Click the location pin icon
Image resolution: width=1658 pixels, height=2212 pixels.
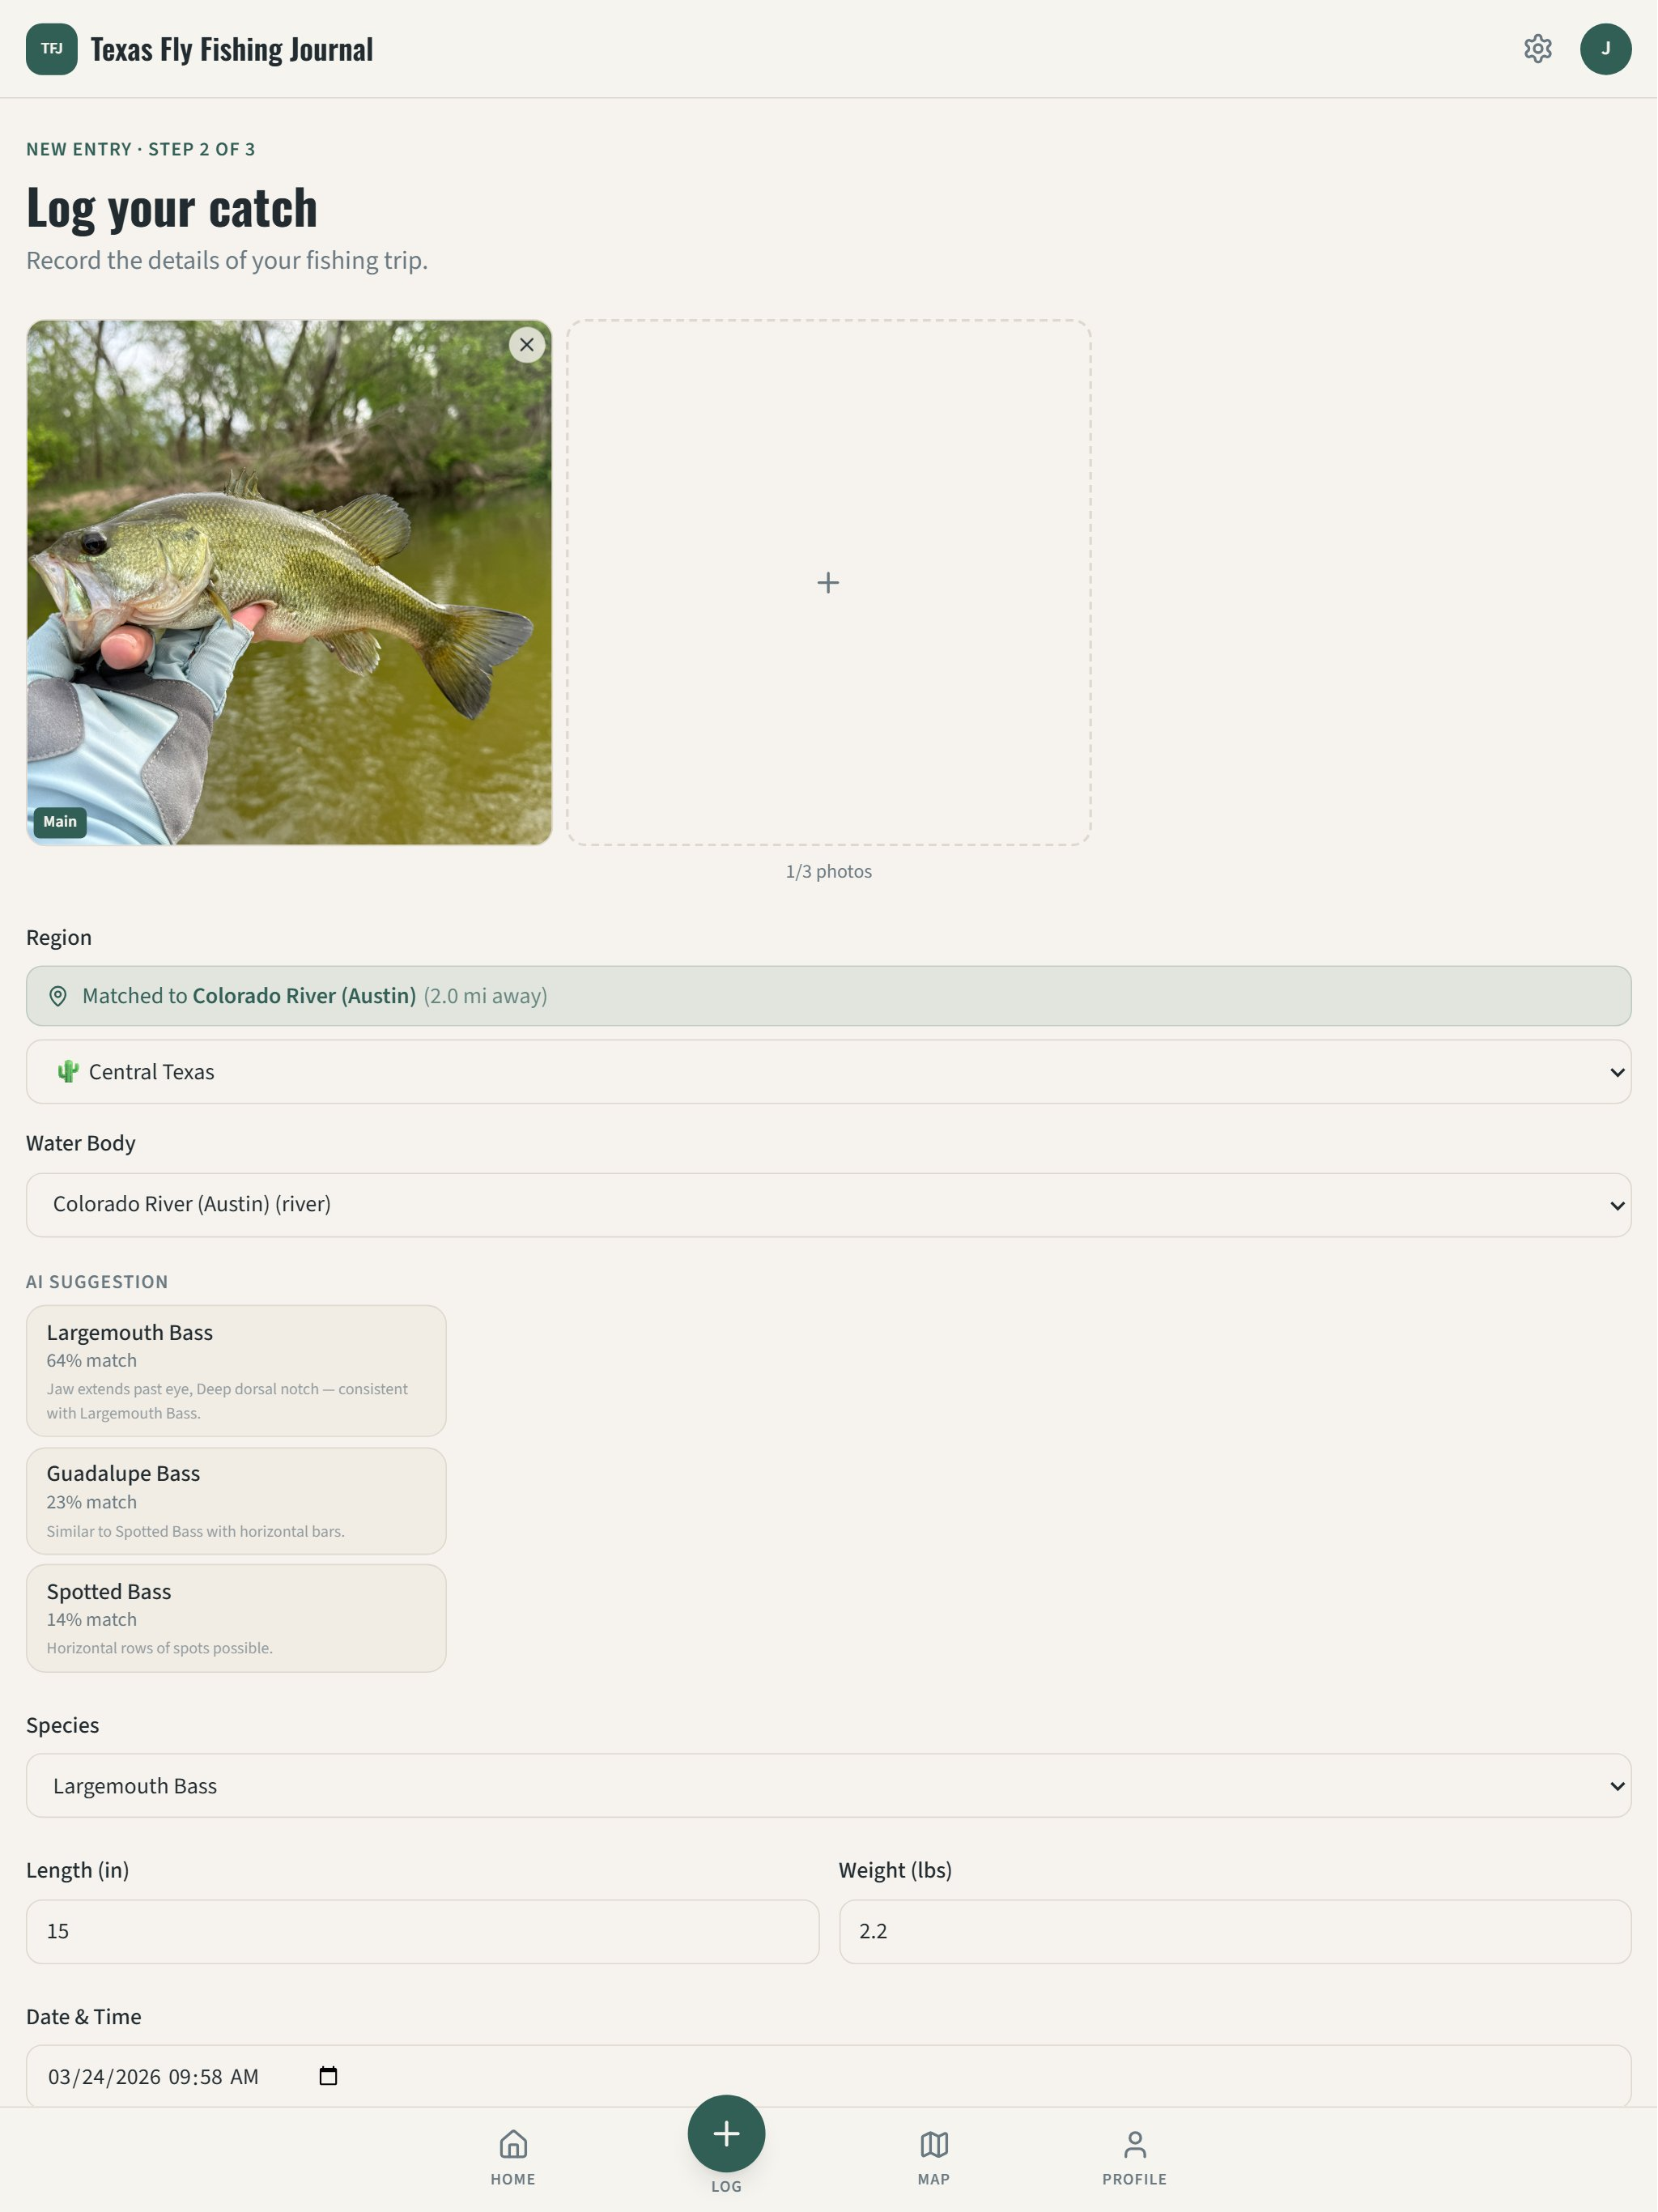pos(58,996)
